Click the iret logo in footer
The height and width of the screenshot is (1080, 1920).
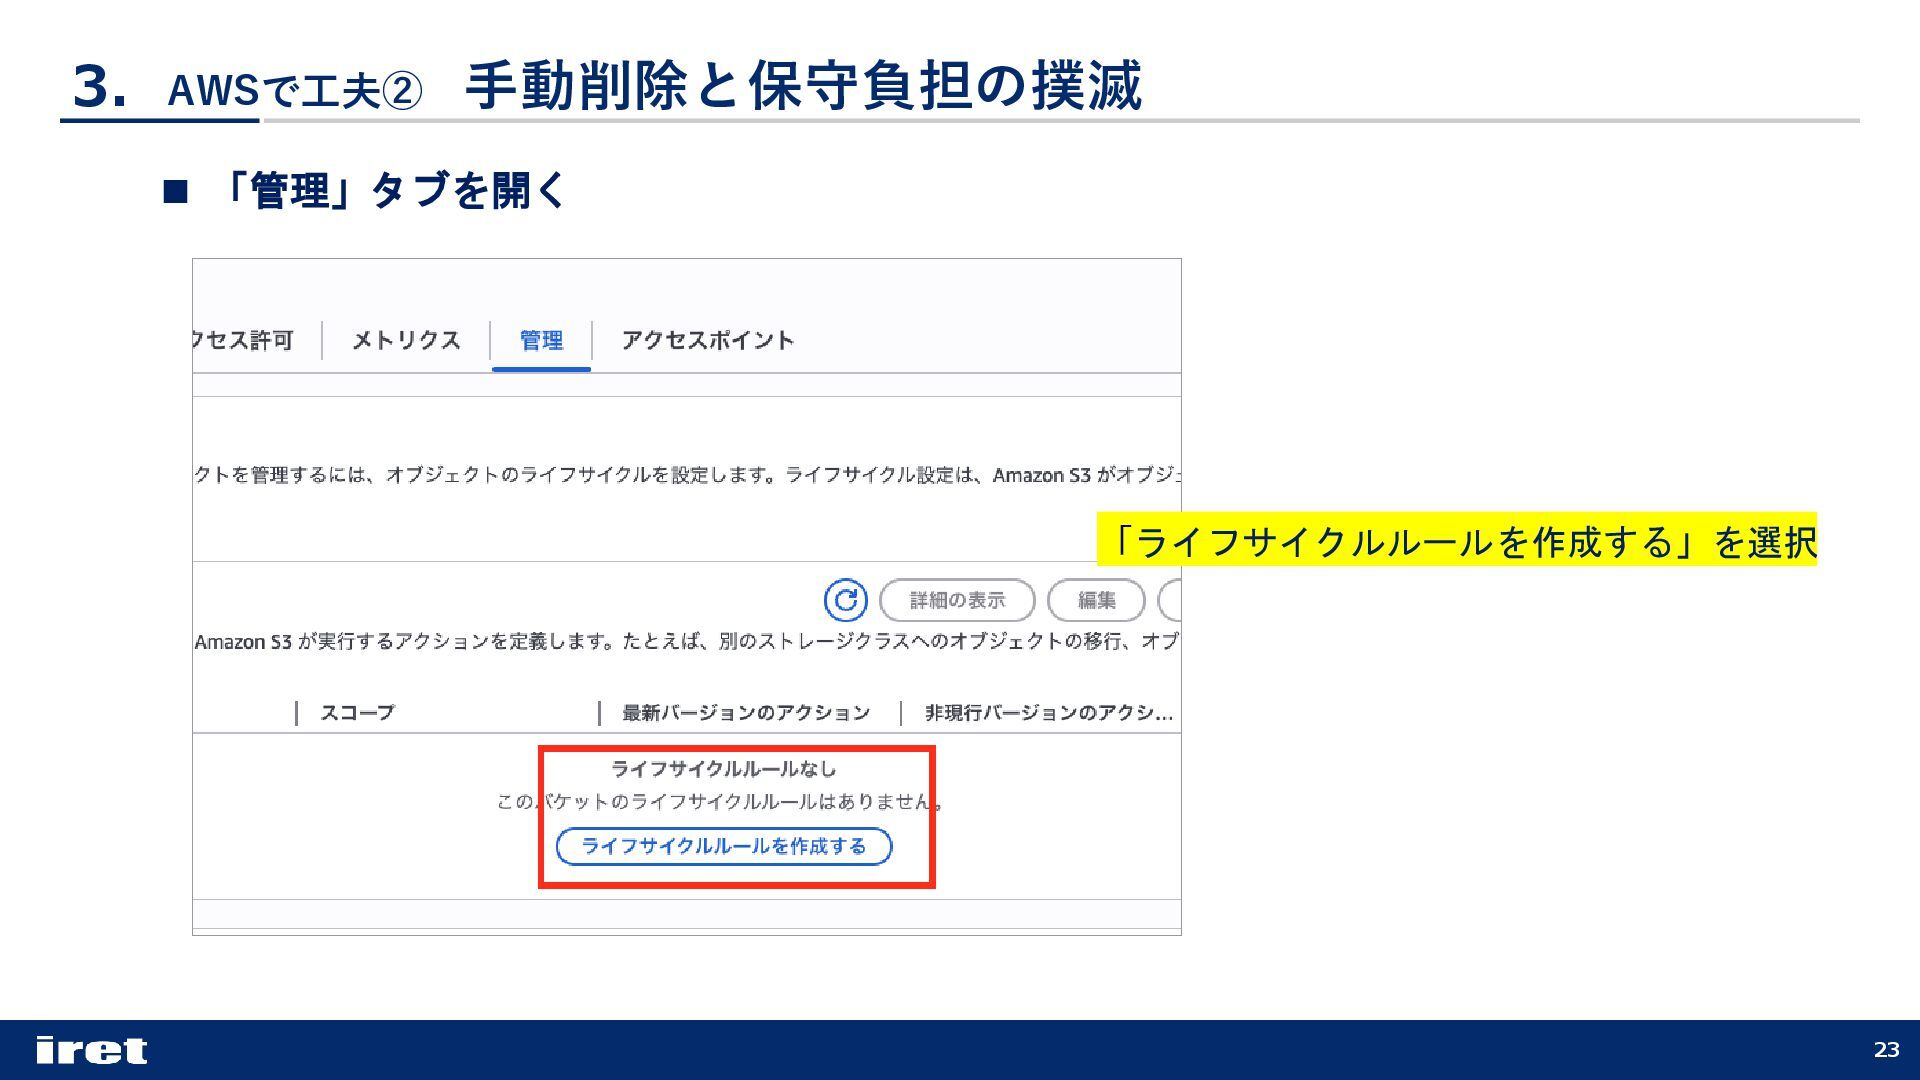[x=91, y=1050]
